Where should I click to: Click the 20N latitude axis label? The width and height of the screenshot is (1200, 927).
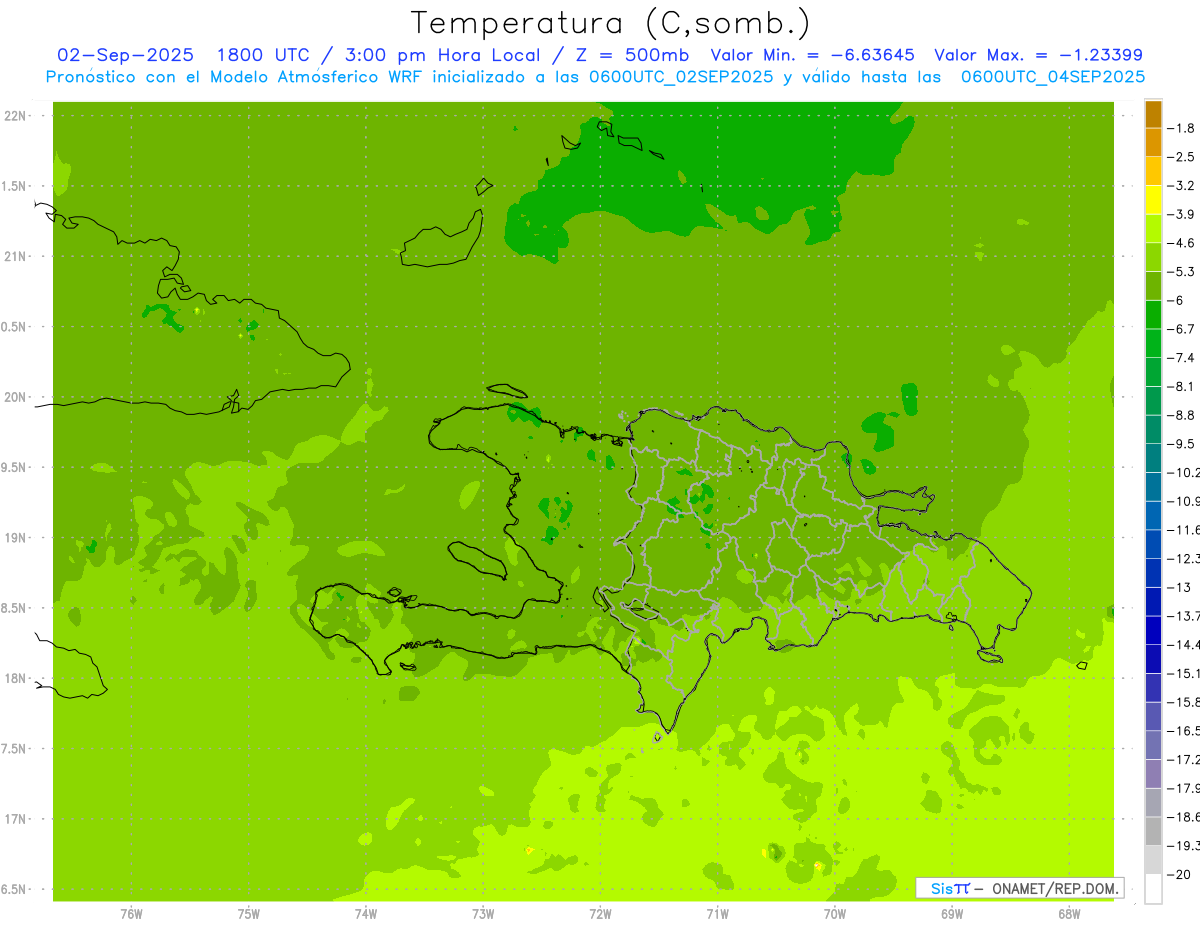point(16,397)
